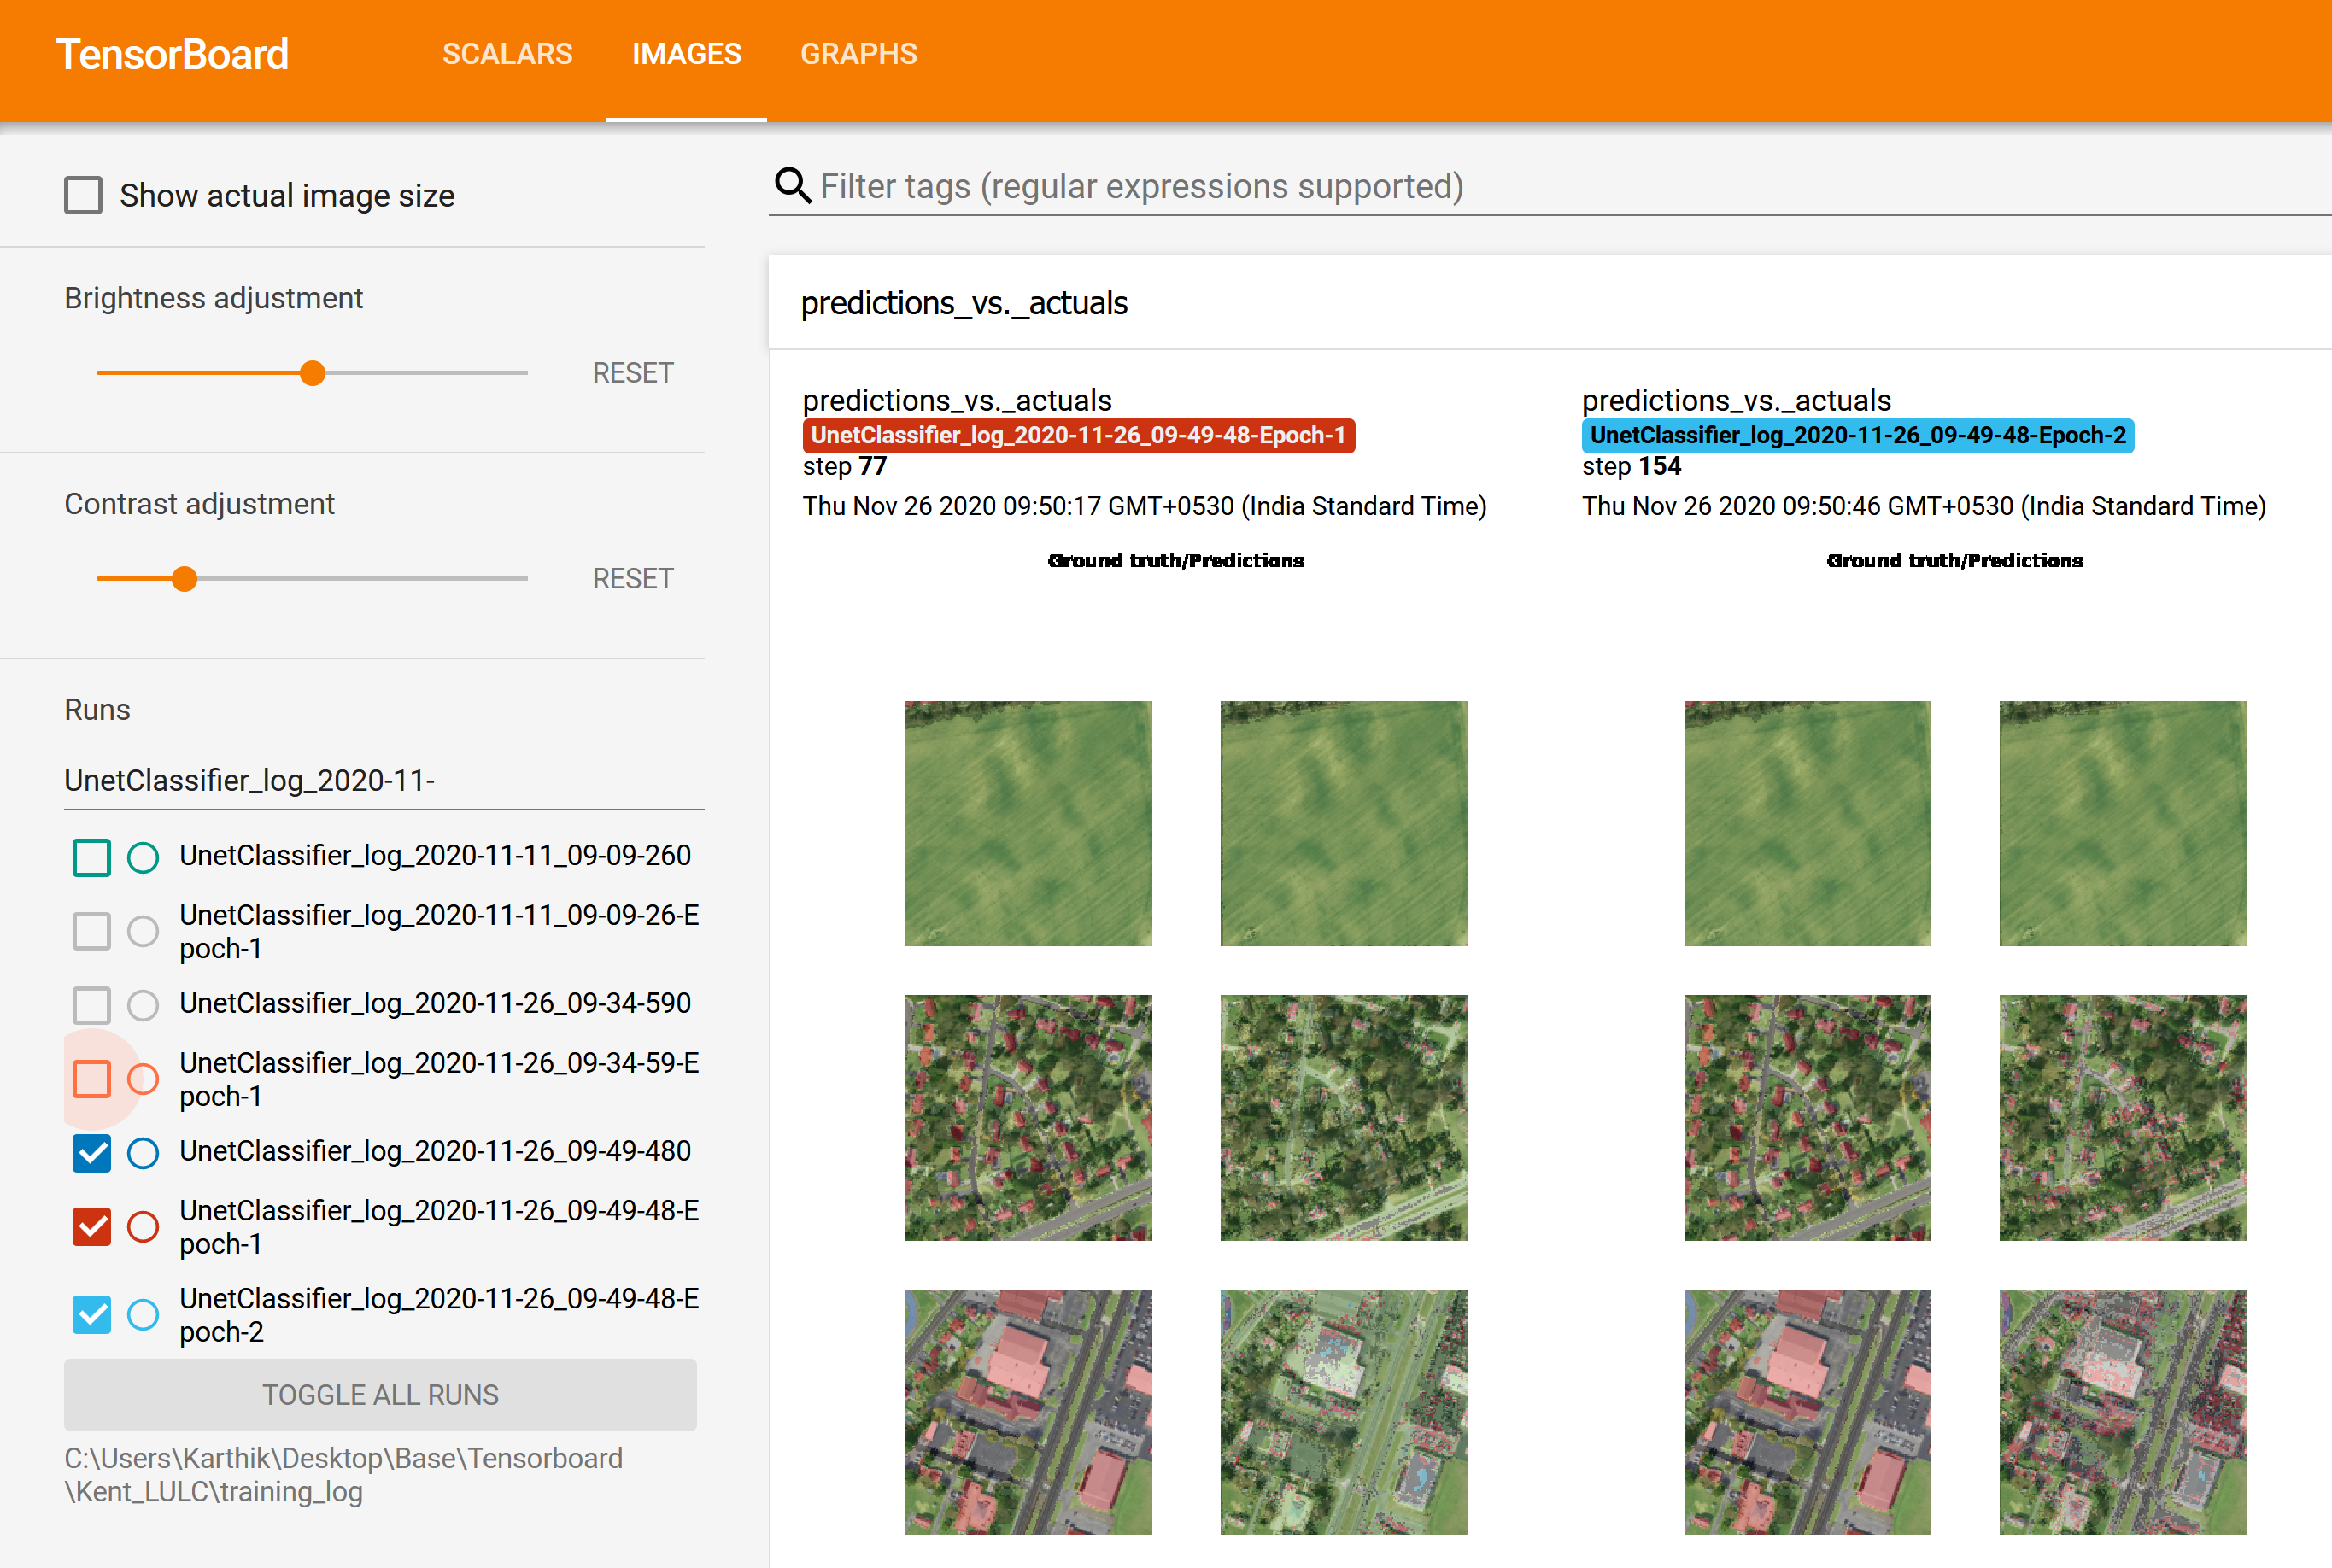Image resolution: width=2332 pixels, height=1568 pixels.
Task: Click Epoch-2 'Ground truth/Predictions' title
Action: point(1954,561)
